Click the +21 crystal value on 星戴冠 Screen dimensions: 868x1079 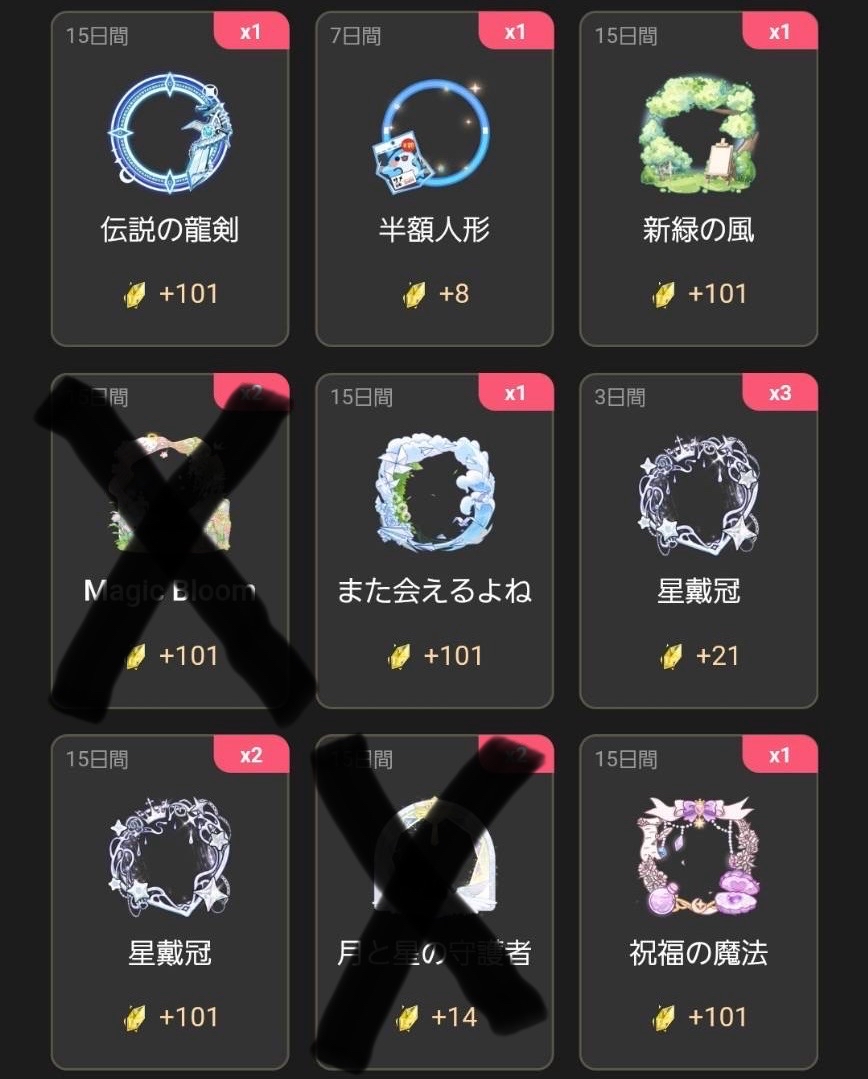coord(717,656)
